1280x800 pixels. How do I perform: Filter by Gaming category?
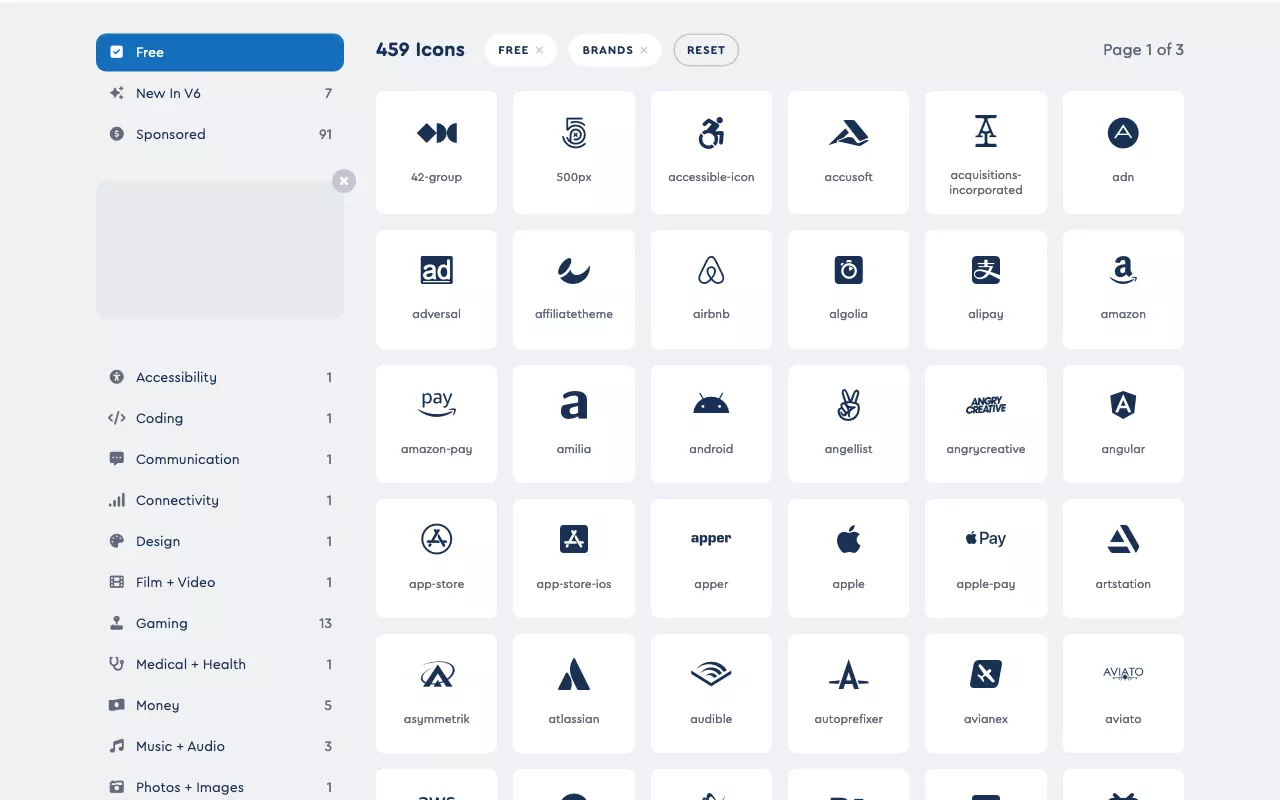click(220, 623)
